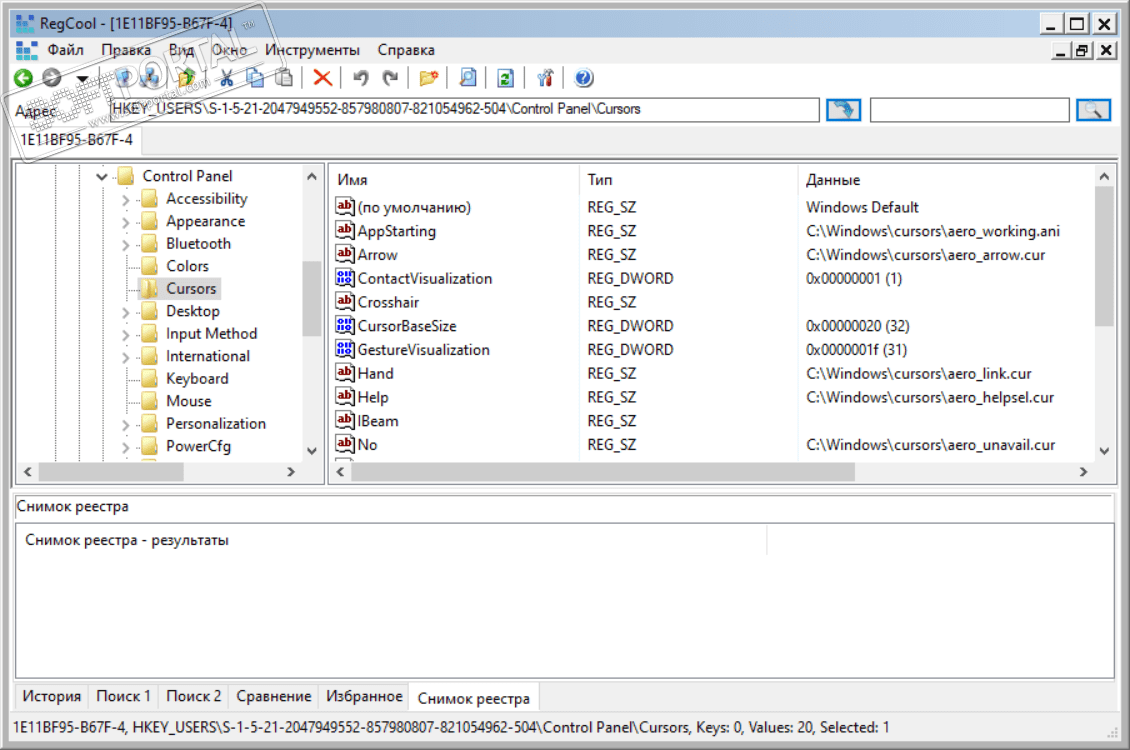Screen dimensions: 1130x750
Task: Open the Правка menu
Action: [126, 50]
